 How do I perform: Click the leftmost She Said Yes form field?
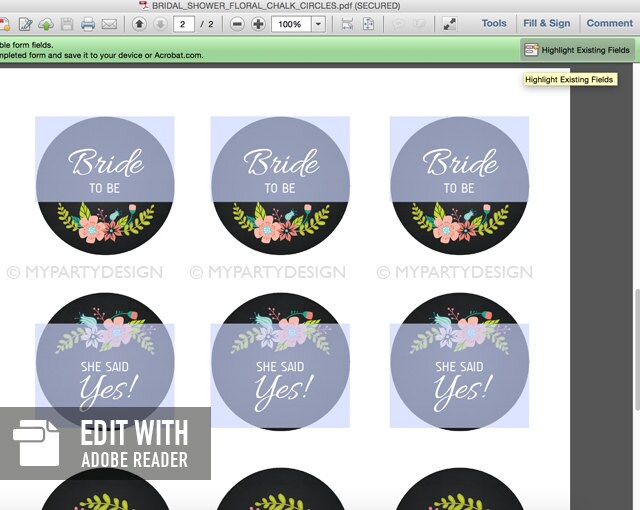(x=105, y=376)
